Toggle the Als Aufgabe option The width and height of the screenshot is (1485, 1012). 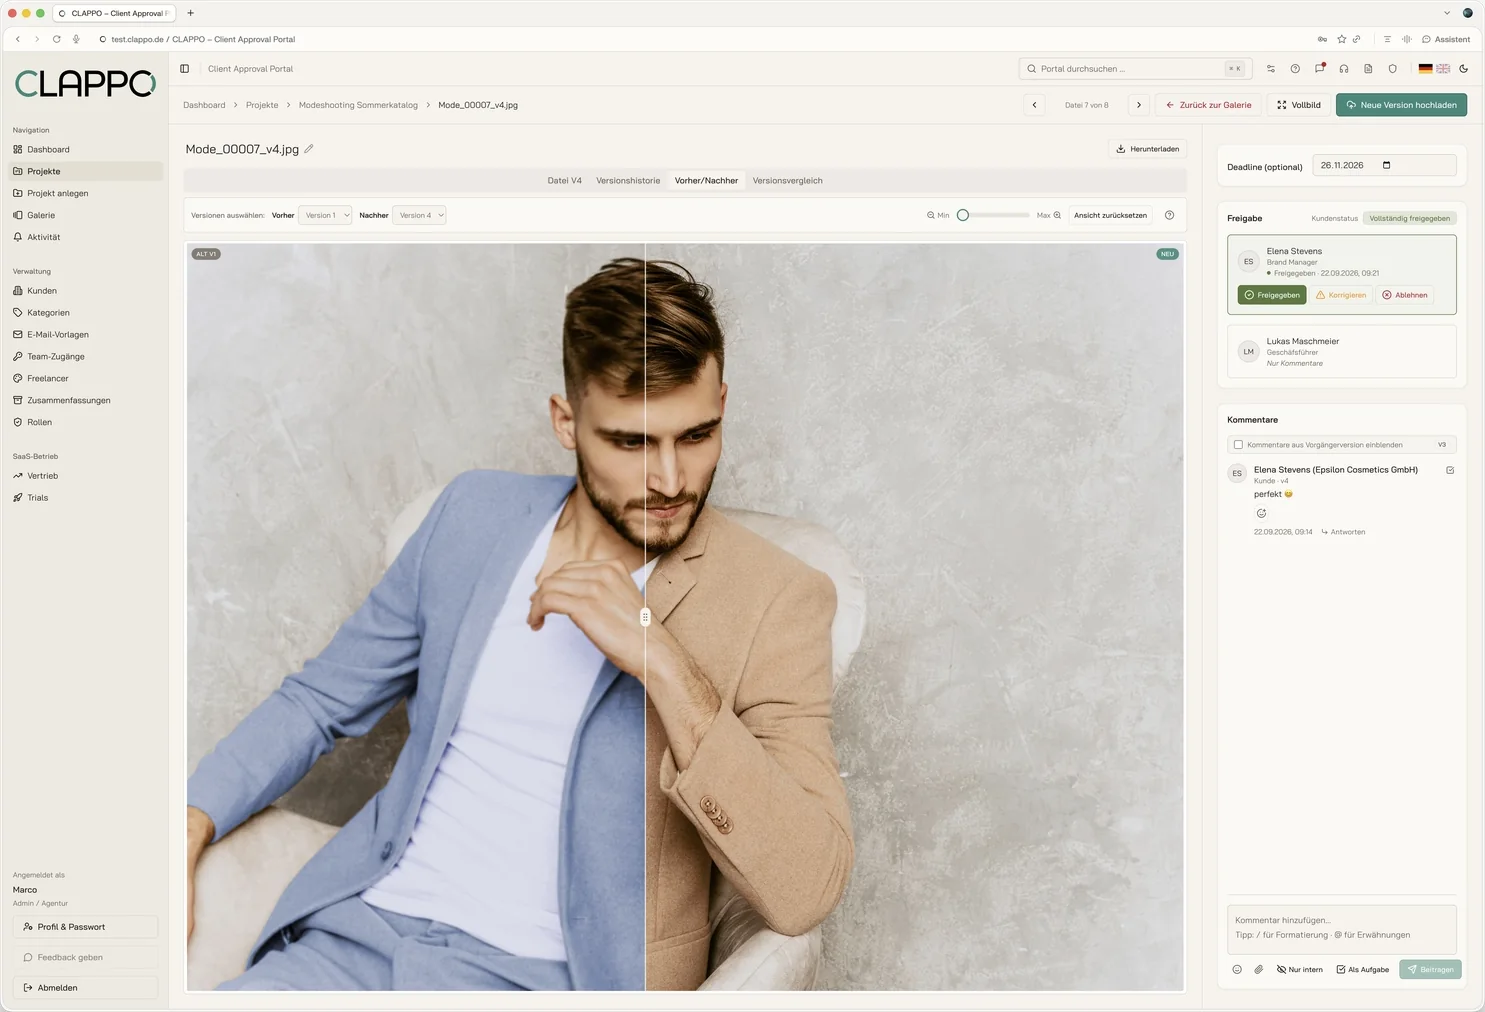click(x=1363, y=969)
